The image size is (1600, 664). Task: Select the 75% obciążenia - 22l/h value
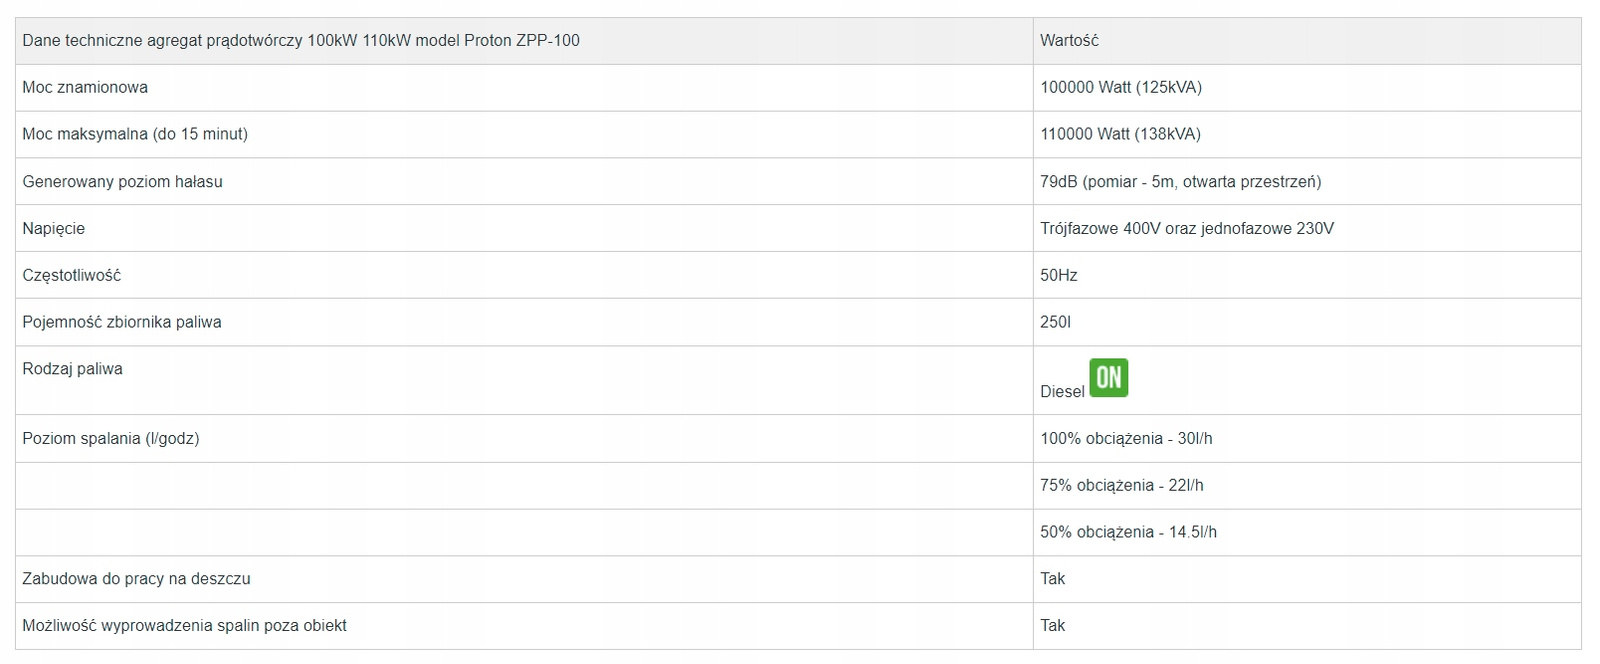pyautogui.click(x=1122, y=486)
